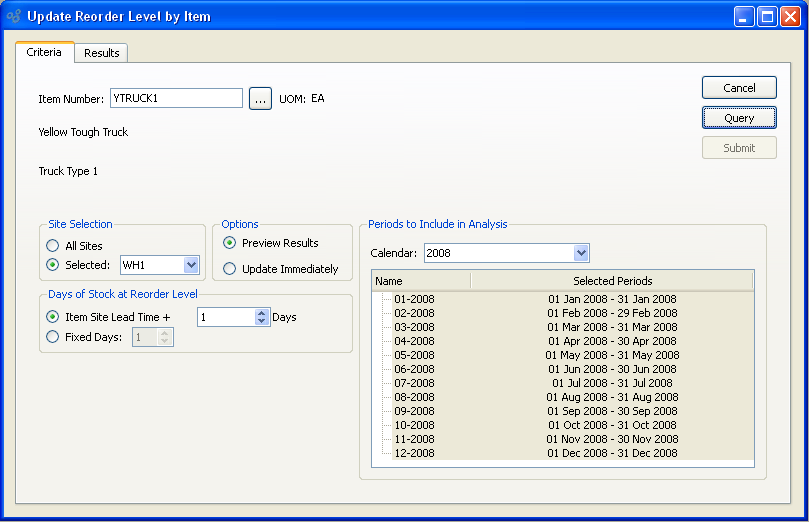Click the Selected Periods column header
Screen dimensions: 809x522
(x=612, y=281)
